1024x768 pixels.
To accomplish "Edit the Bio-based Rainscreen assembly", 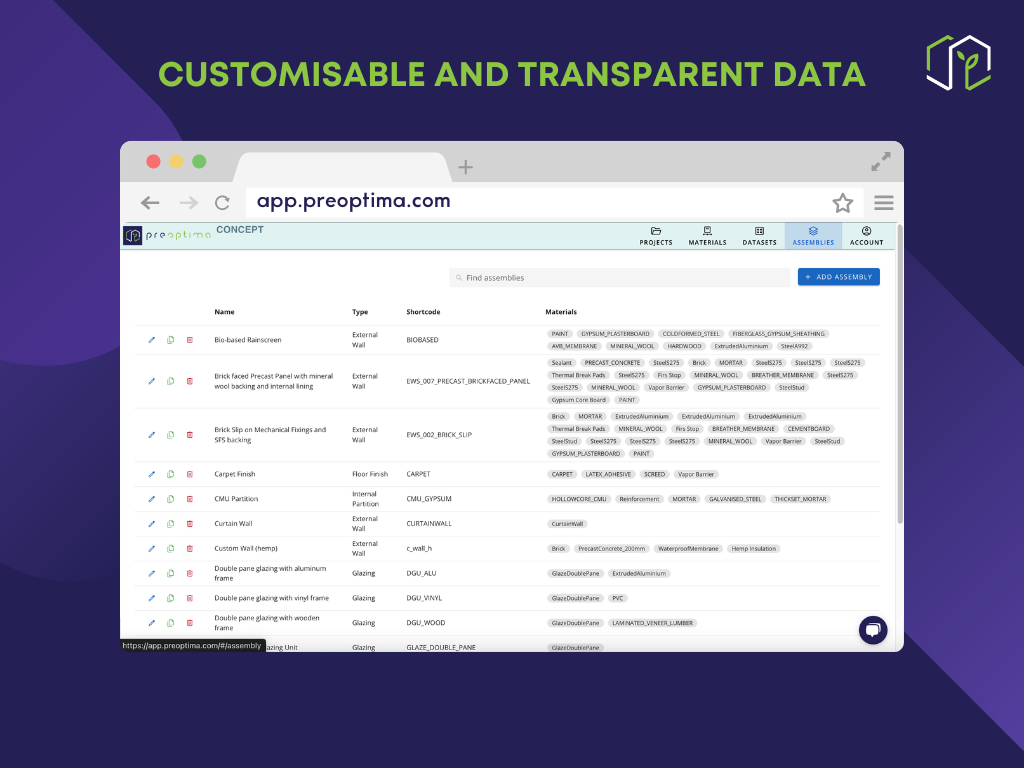I will click(x=152, y=340).
